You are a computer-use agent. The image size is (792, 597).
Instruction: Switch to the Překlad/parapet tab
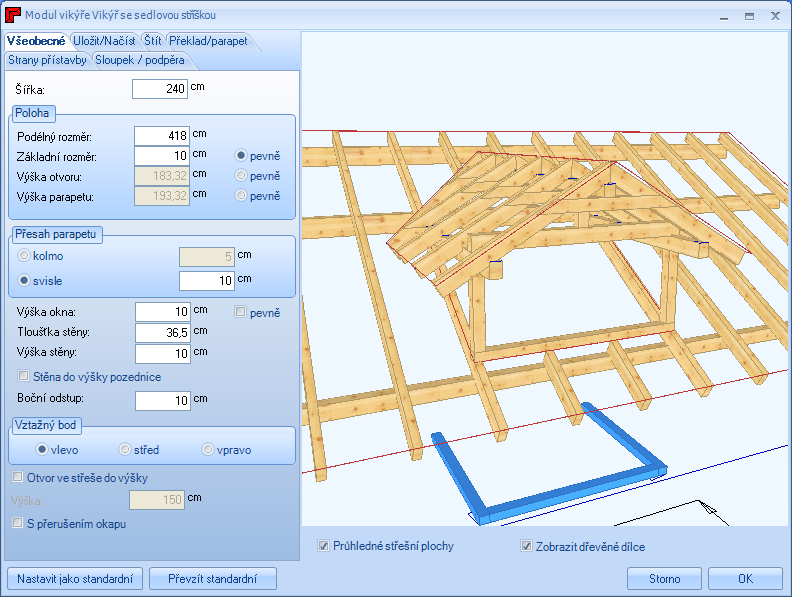208,41
